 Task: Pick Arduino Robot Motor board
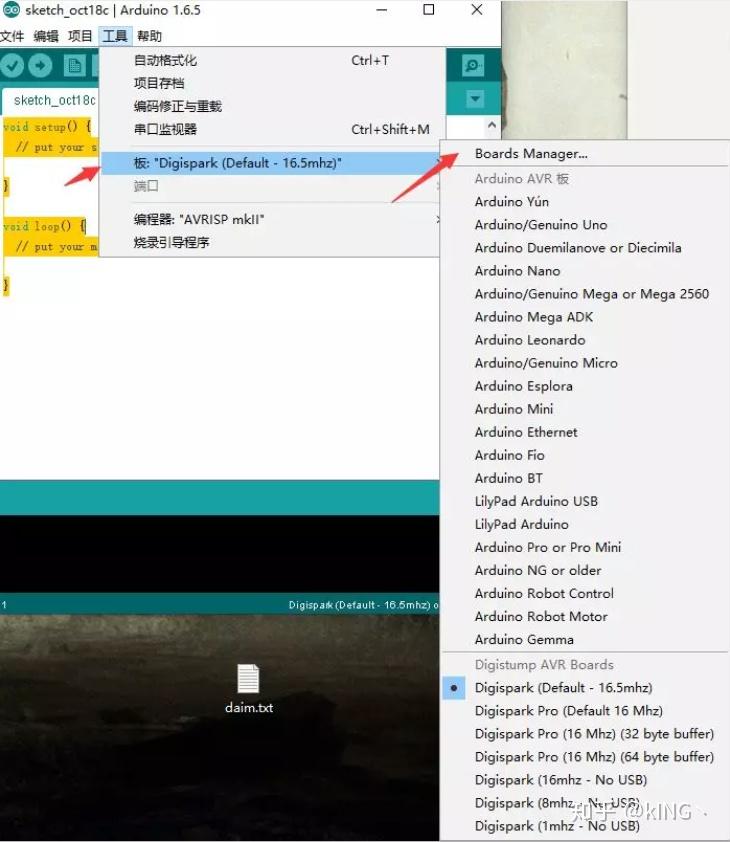click(584, 617)
